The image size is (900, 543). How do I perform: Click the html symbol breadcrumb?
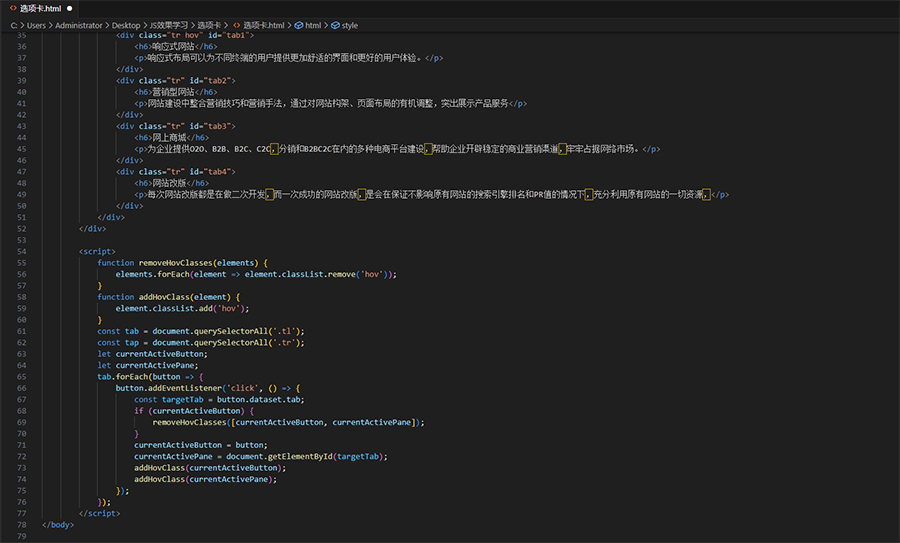[313, 25]
